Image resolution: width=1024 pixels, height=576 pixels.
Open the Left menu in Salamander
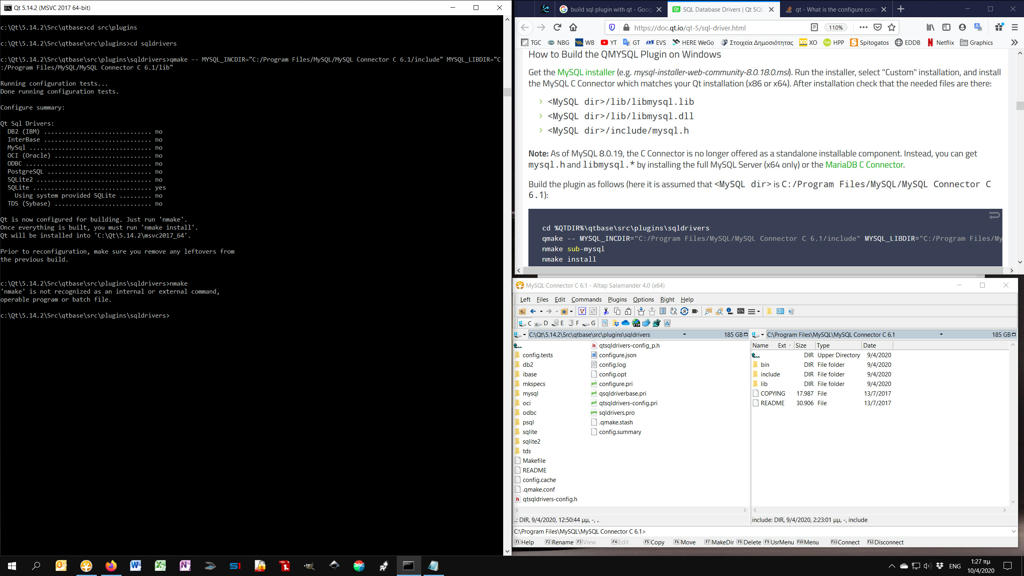pos(525,300)
